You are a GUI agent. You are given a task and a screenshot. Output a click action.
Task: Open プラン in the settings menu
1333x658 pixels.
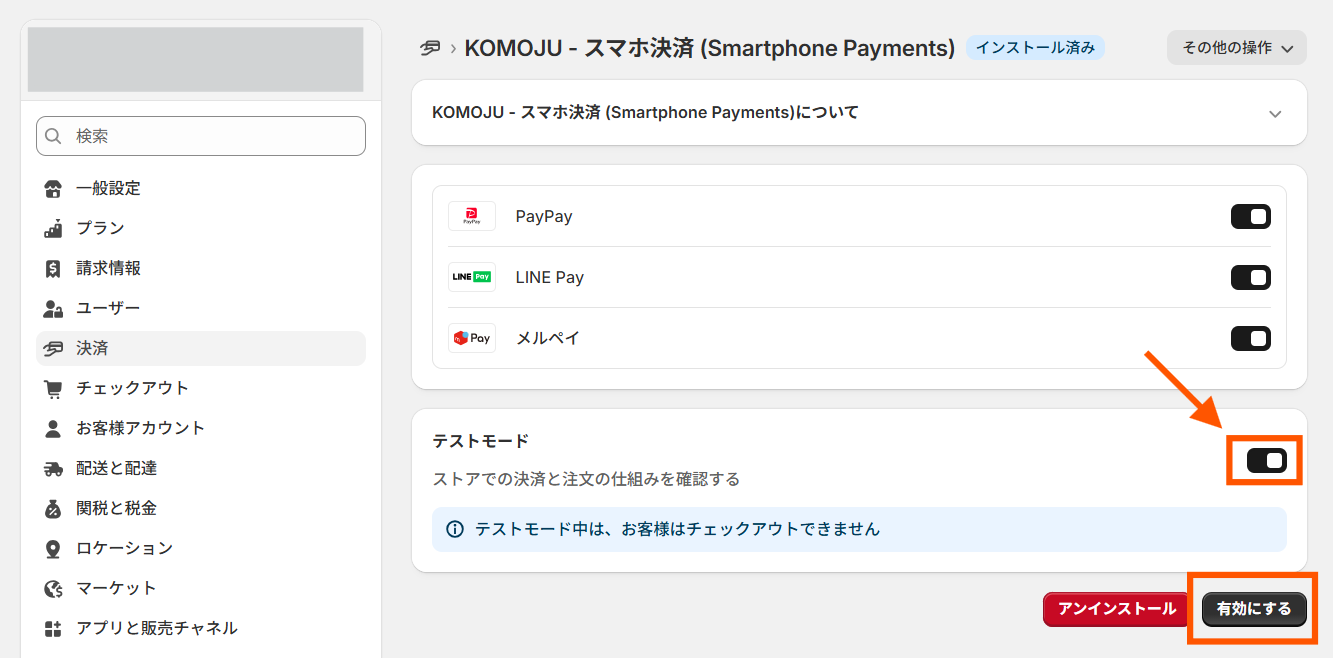pyautogui.click(x=201, y=229)
